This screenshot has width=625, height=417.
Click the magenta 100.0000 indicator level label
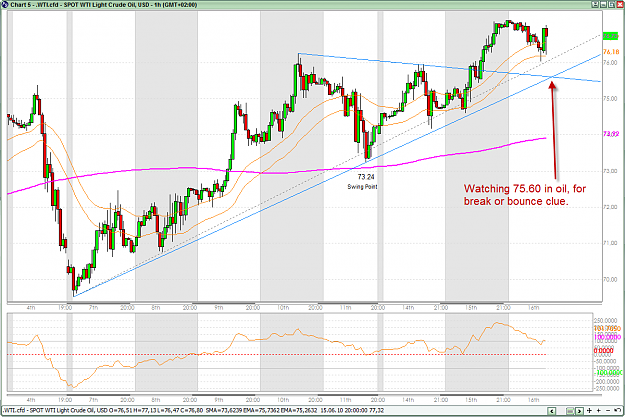tap(607, 337)
